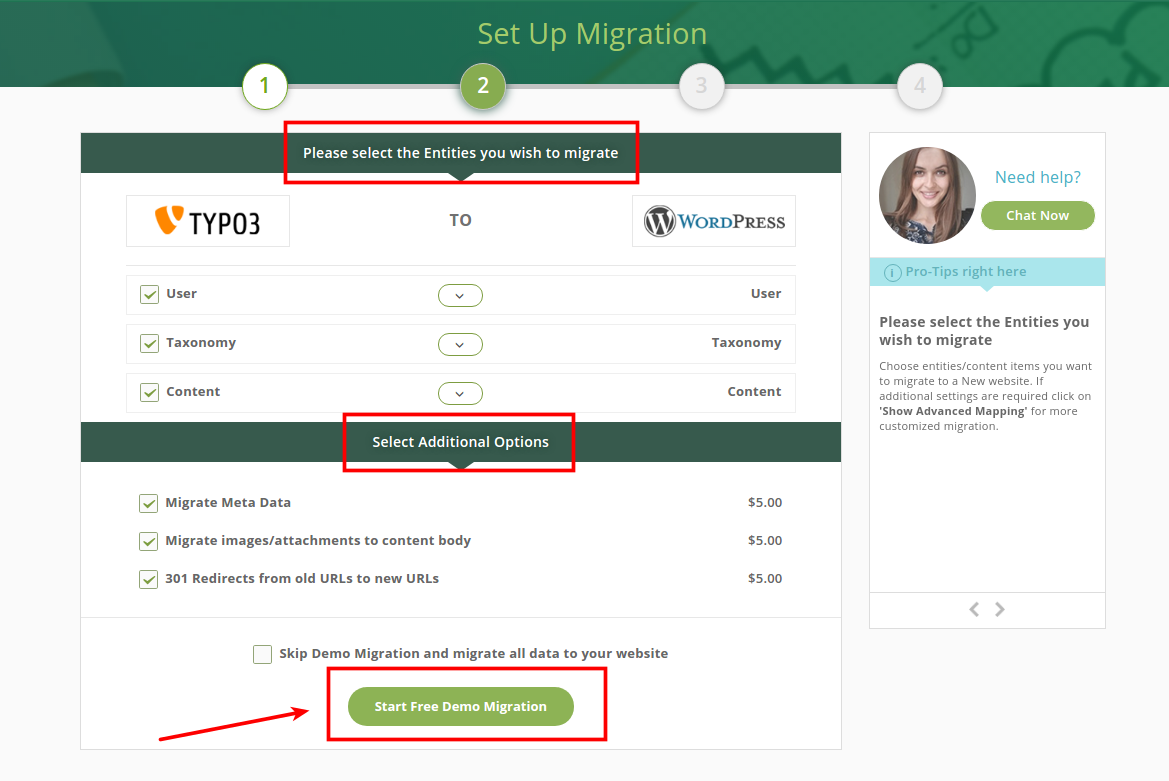
Task: Toggle Migrate images/attachments to content body
Action: [x=148, y=542]
